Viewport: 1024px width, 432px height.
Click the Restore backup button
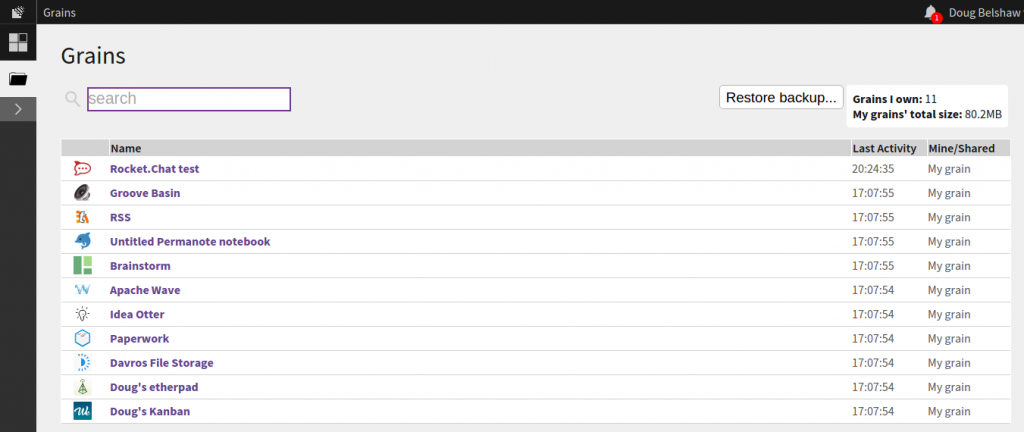pos(781,98)
